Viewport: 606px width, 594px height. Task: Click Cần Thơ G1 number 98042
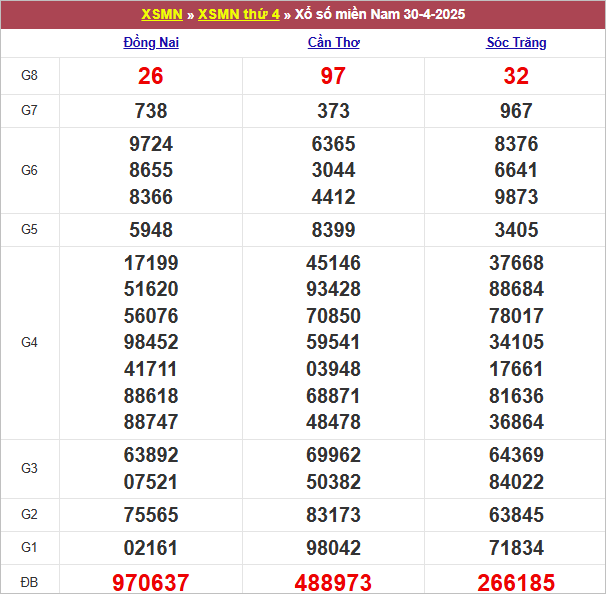click(x=334, y=548)
